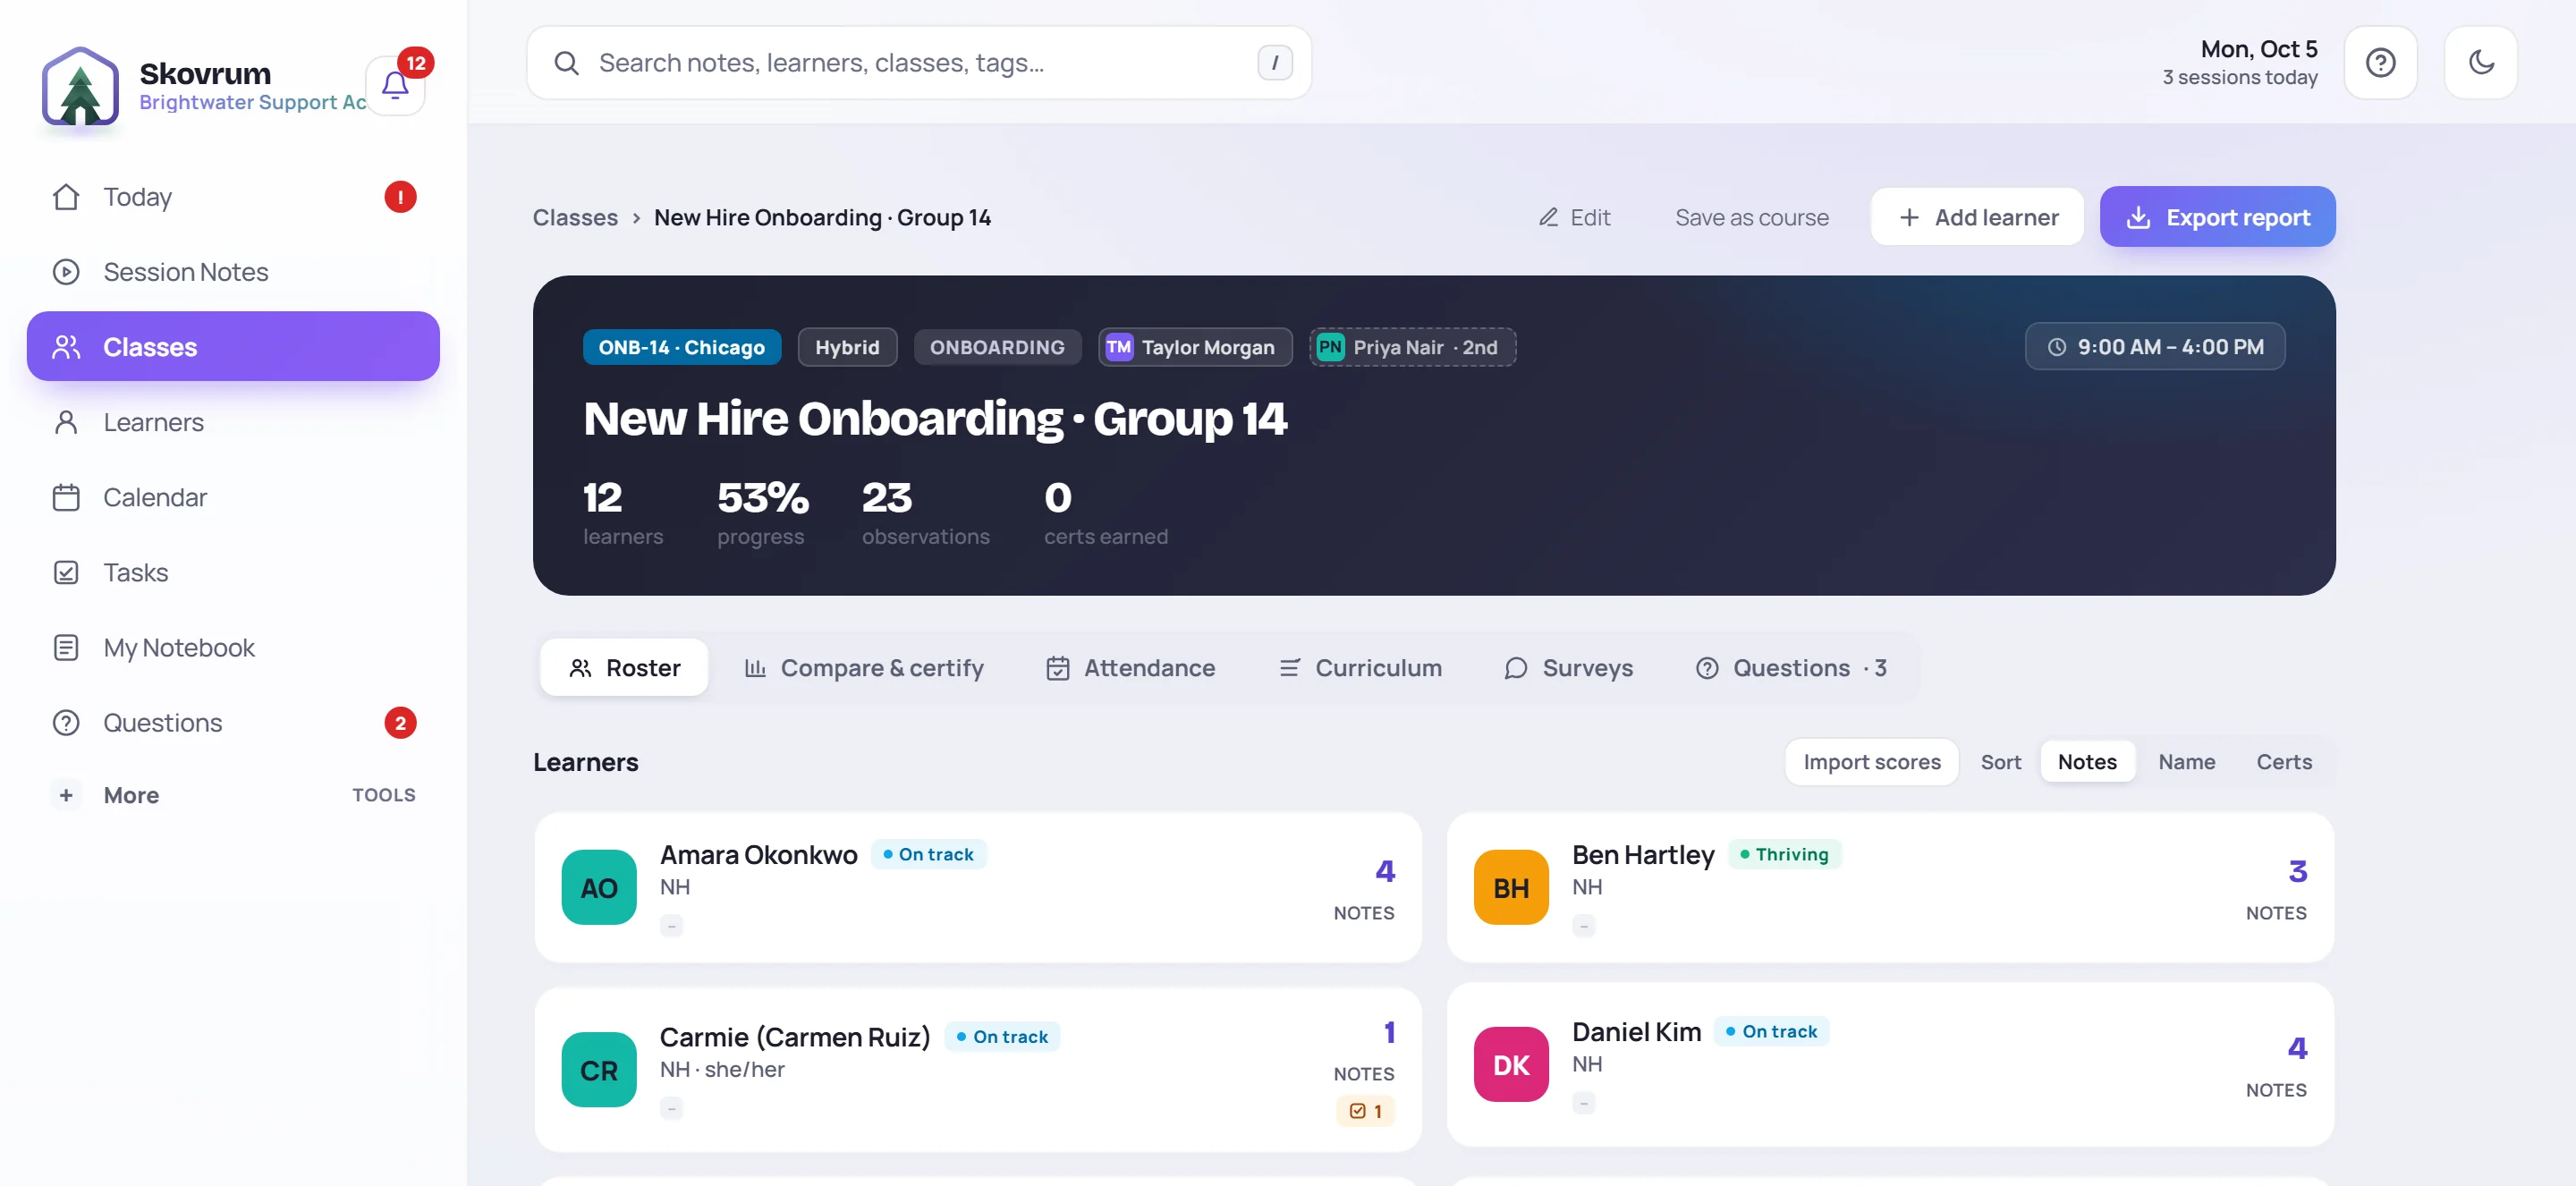The image size is (2576, 1186).
Task: Open Tasks sidebar item
Action: [x=233, y=572]
